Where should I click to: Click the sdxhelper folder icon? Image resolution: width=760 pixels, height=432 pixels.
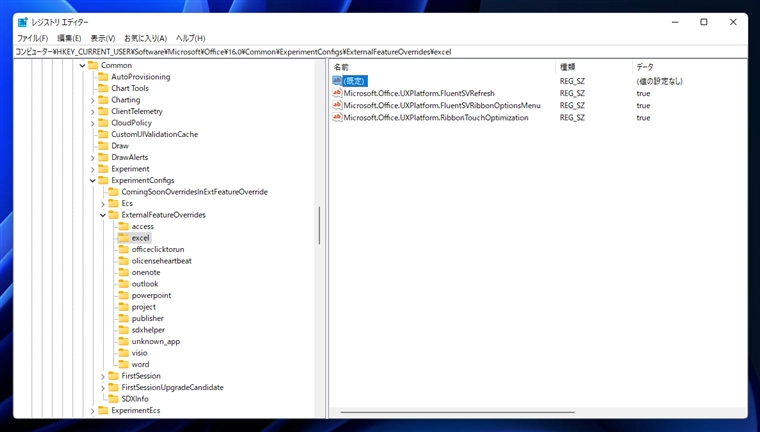[124, 330]
